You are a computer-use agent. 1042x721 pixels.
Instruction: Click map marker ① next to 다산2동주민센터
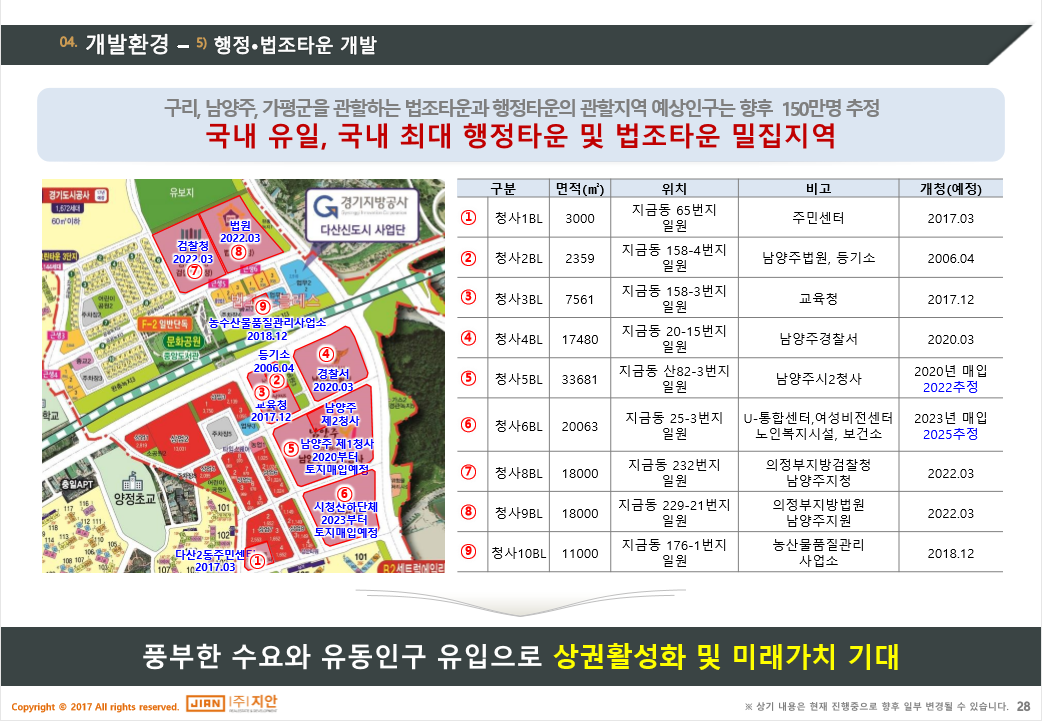(257, 561)
